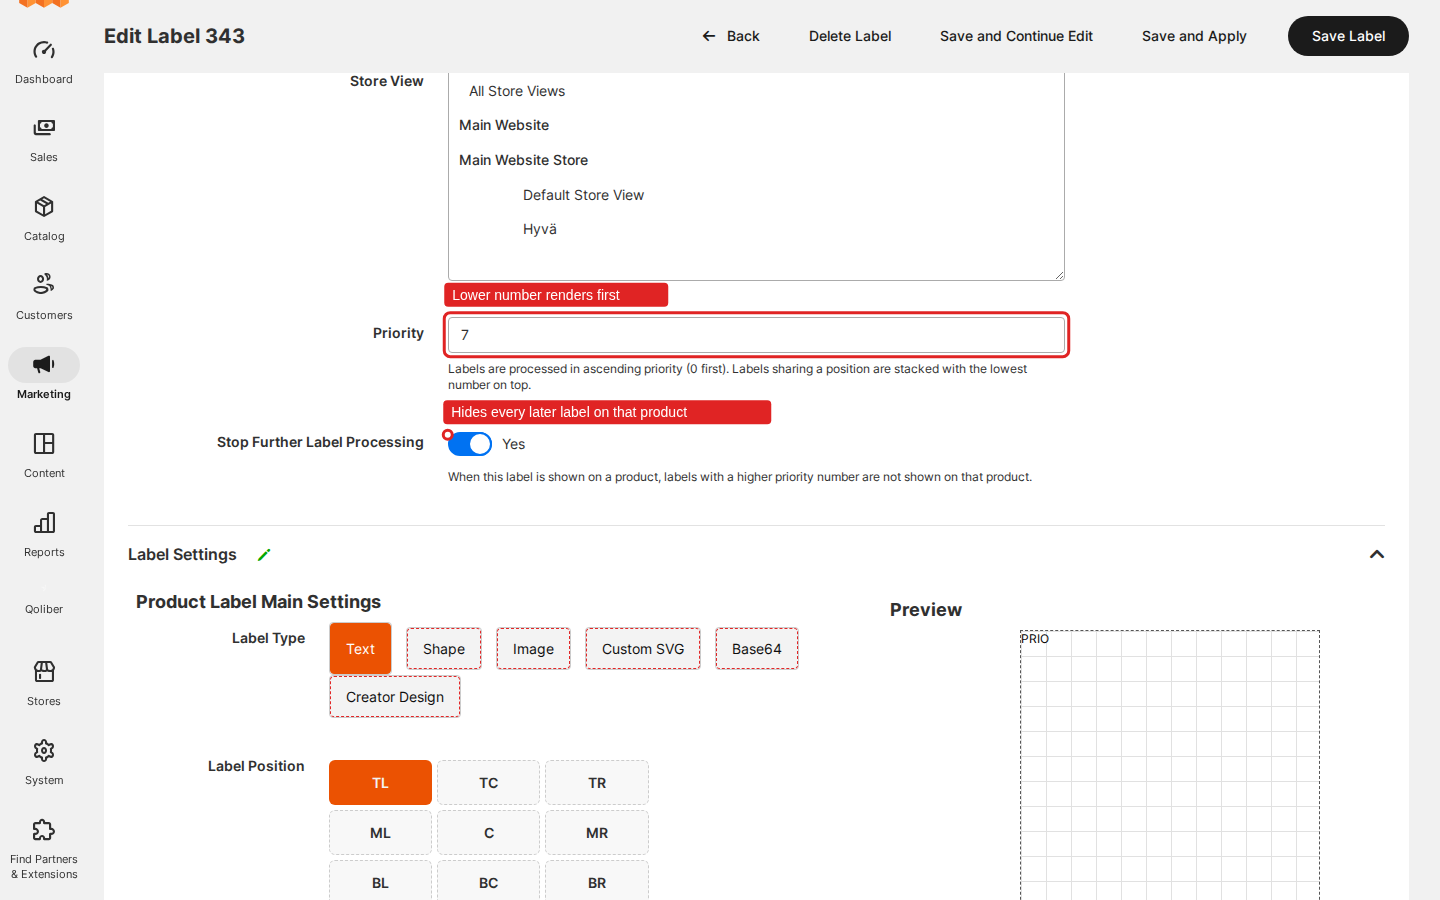Select TL label position

380,783
